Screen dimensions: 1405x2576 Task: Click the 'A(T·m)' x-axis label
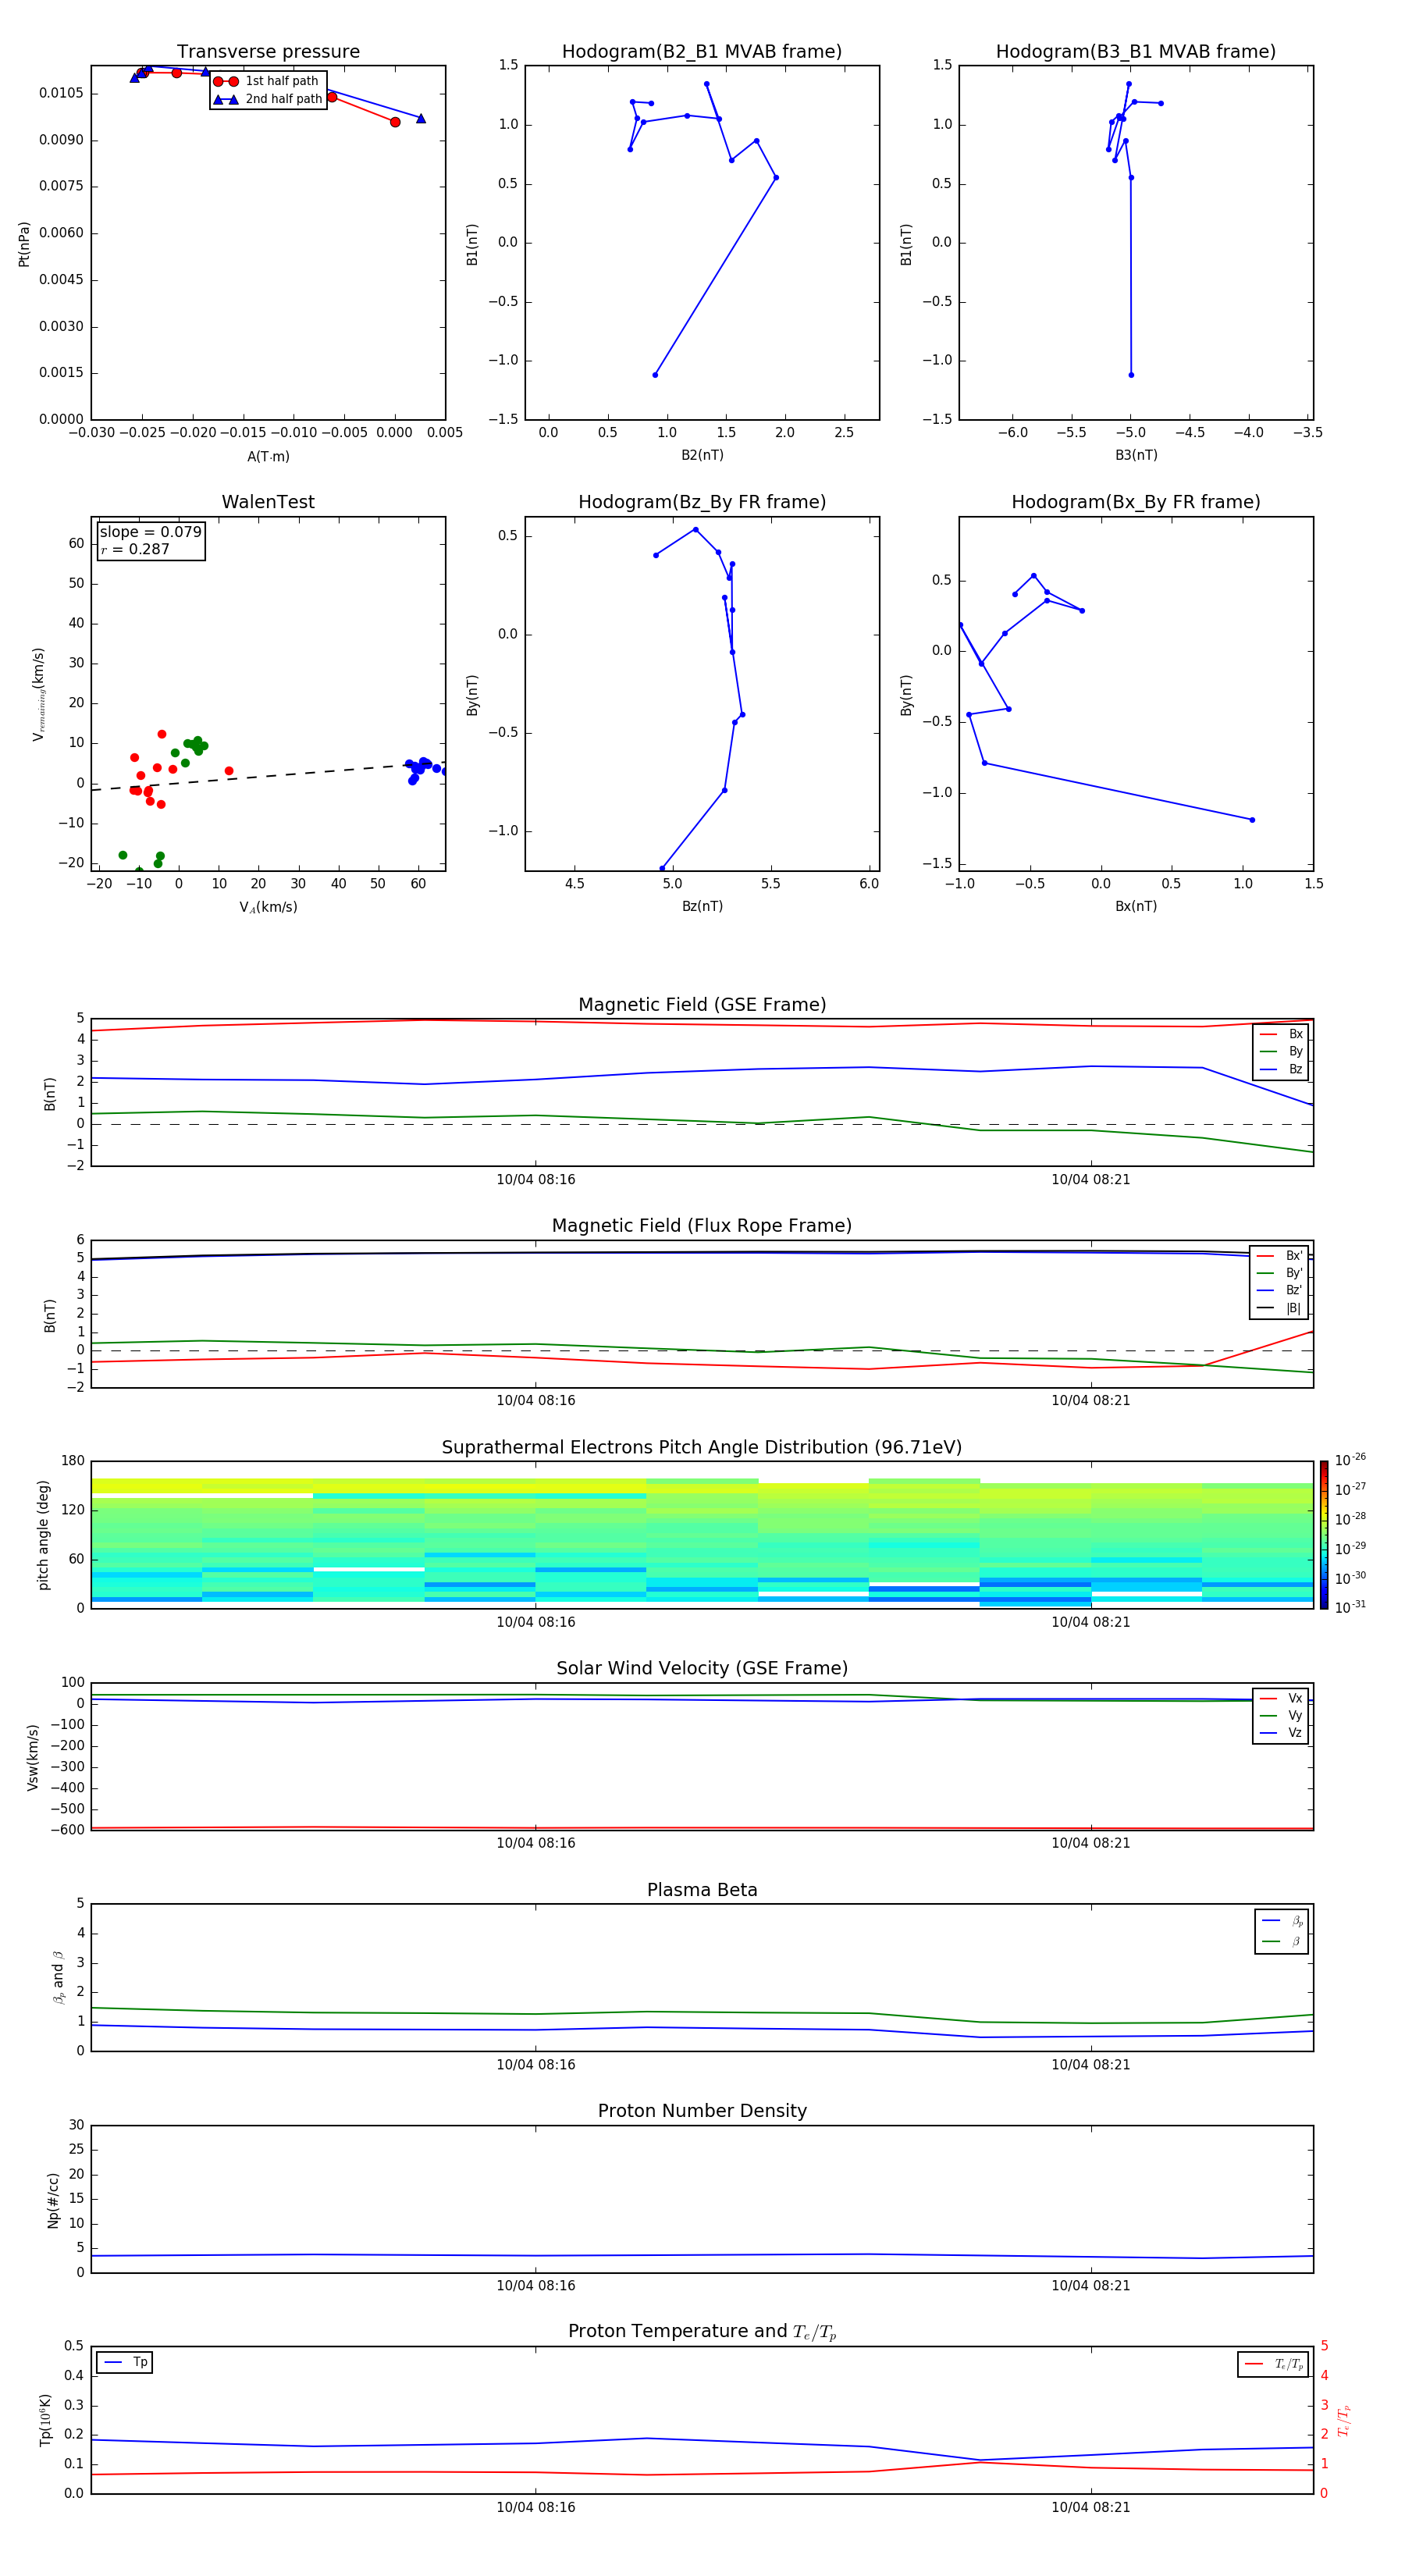pos(268,457)
